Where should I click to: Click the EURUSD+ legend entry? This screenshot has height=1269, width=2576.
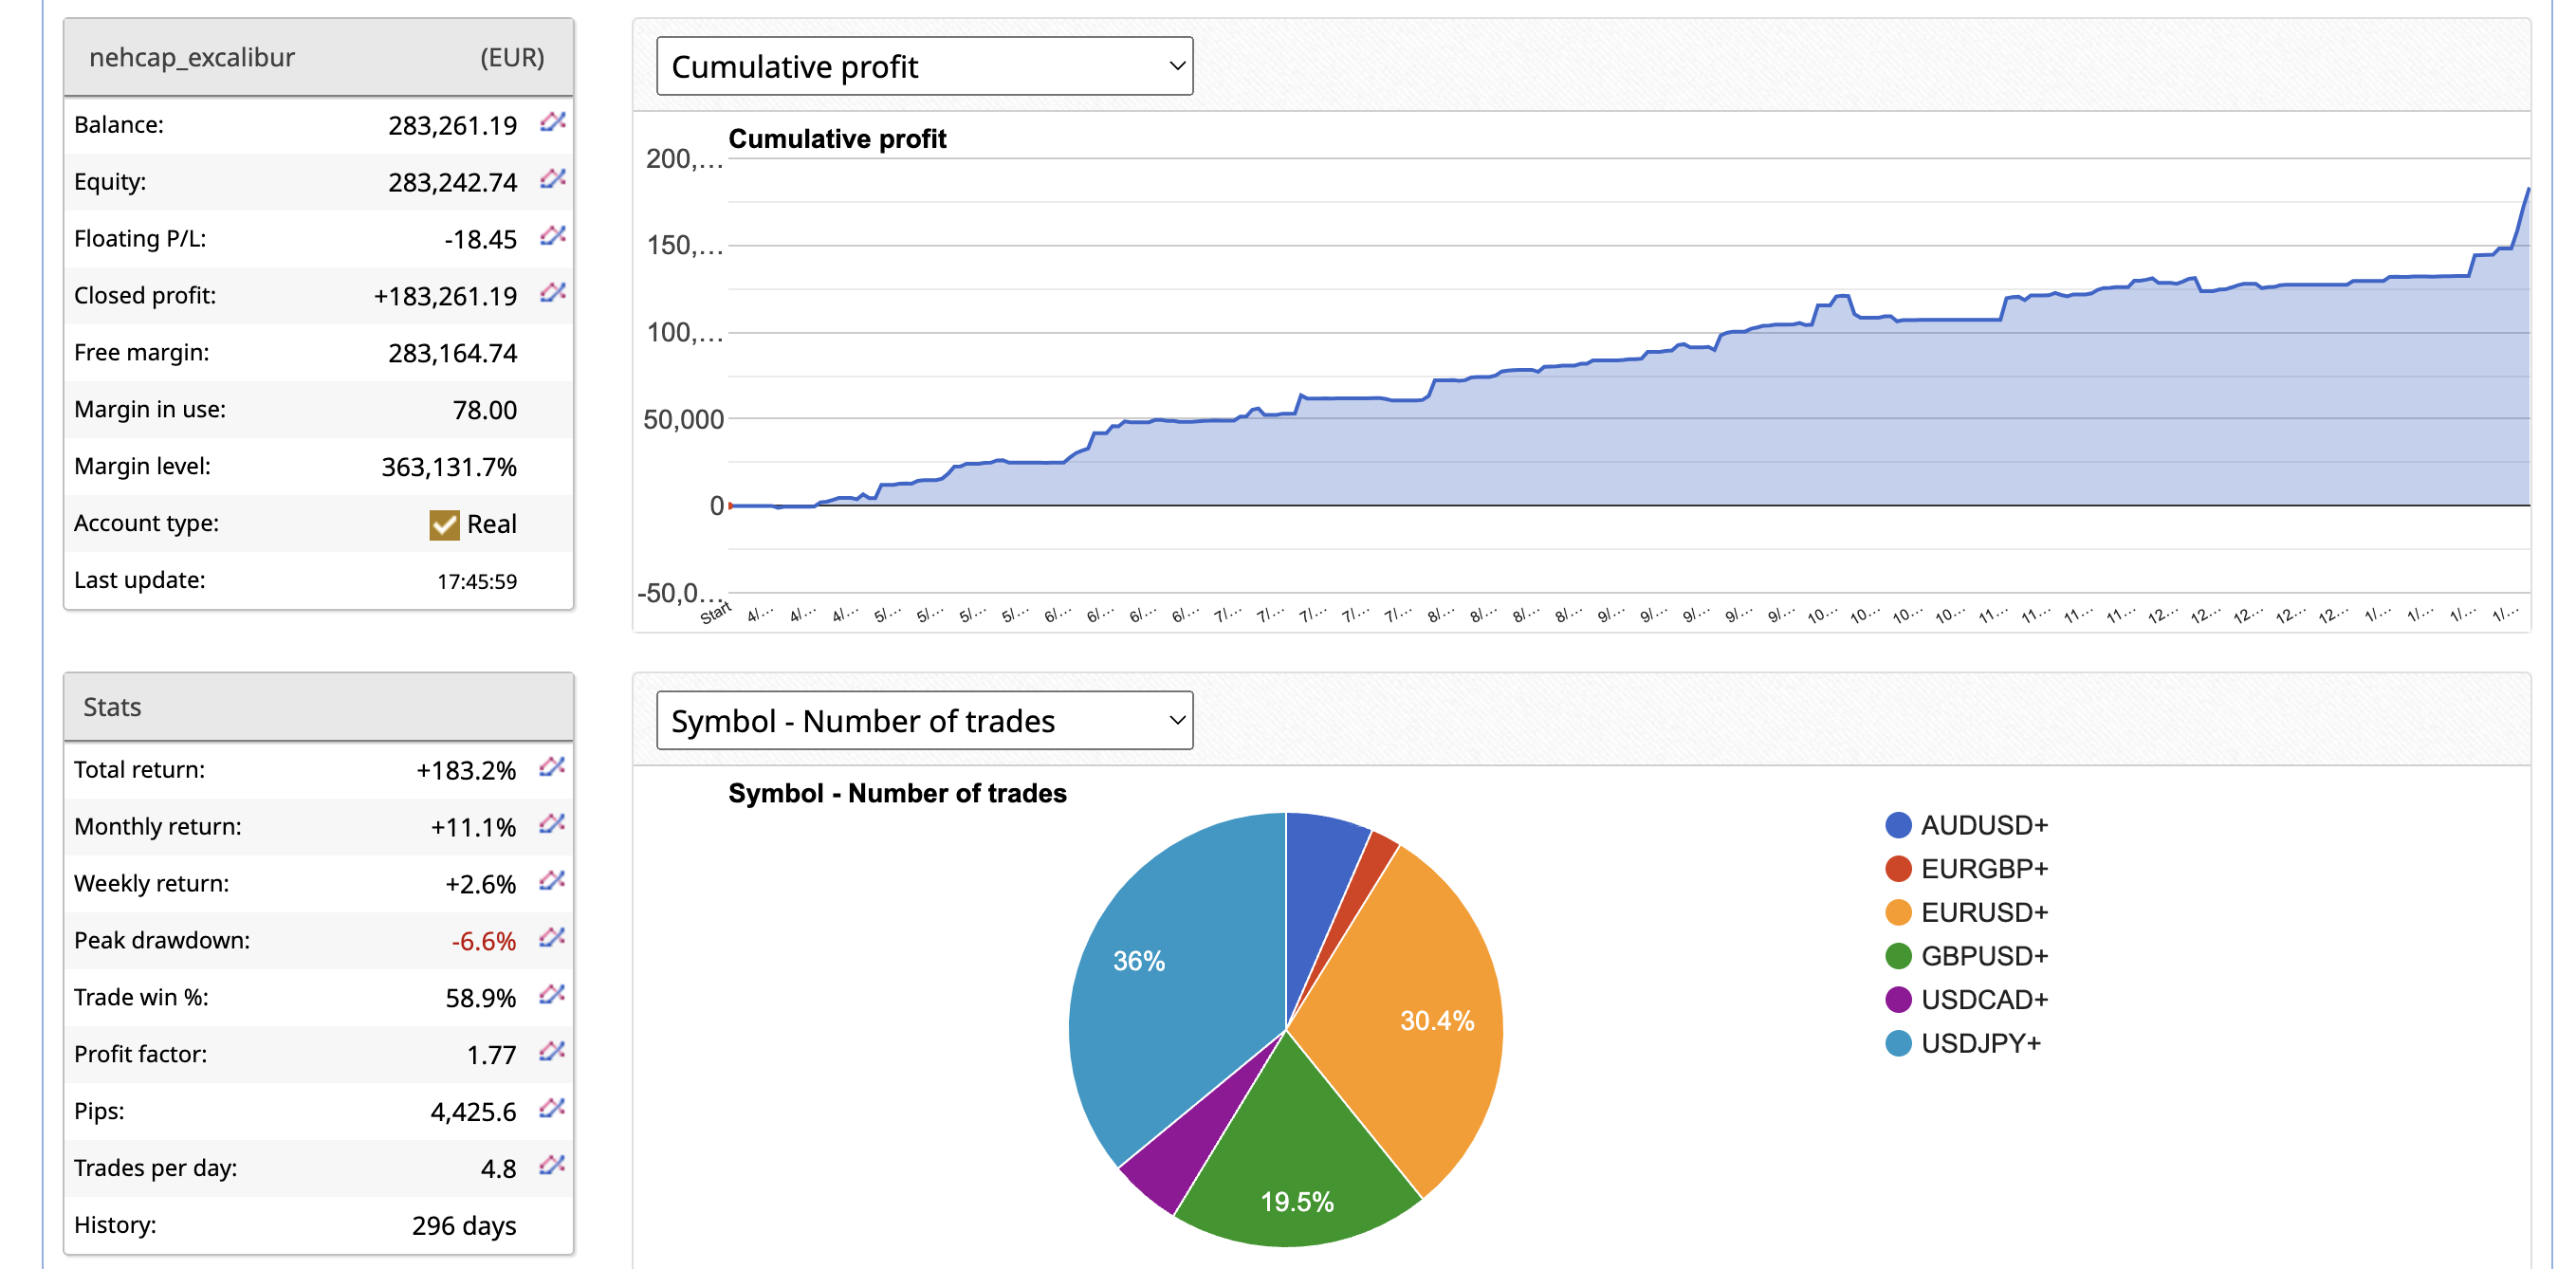click(x=1983, y=913)
